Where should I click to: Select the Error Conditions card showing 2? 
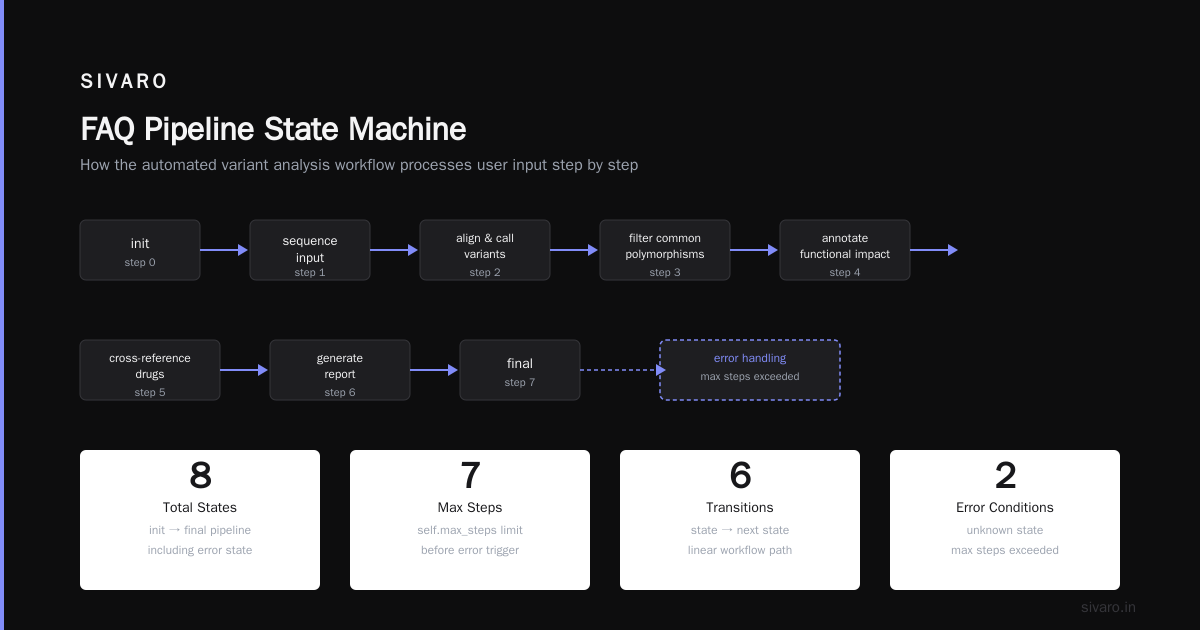point(1005,520)
